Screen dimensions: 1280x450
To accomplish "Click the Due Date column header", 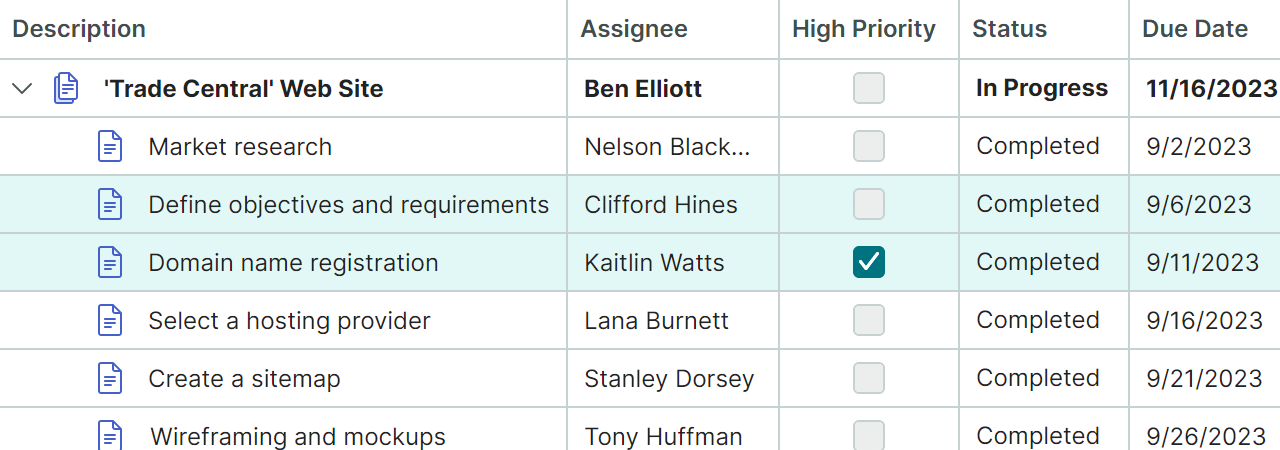I will coord(1195,29).
